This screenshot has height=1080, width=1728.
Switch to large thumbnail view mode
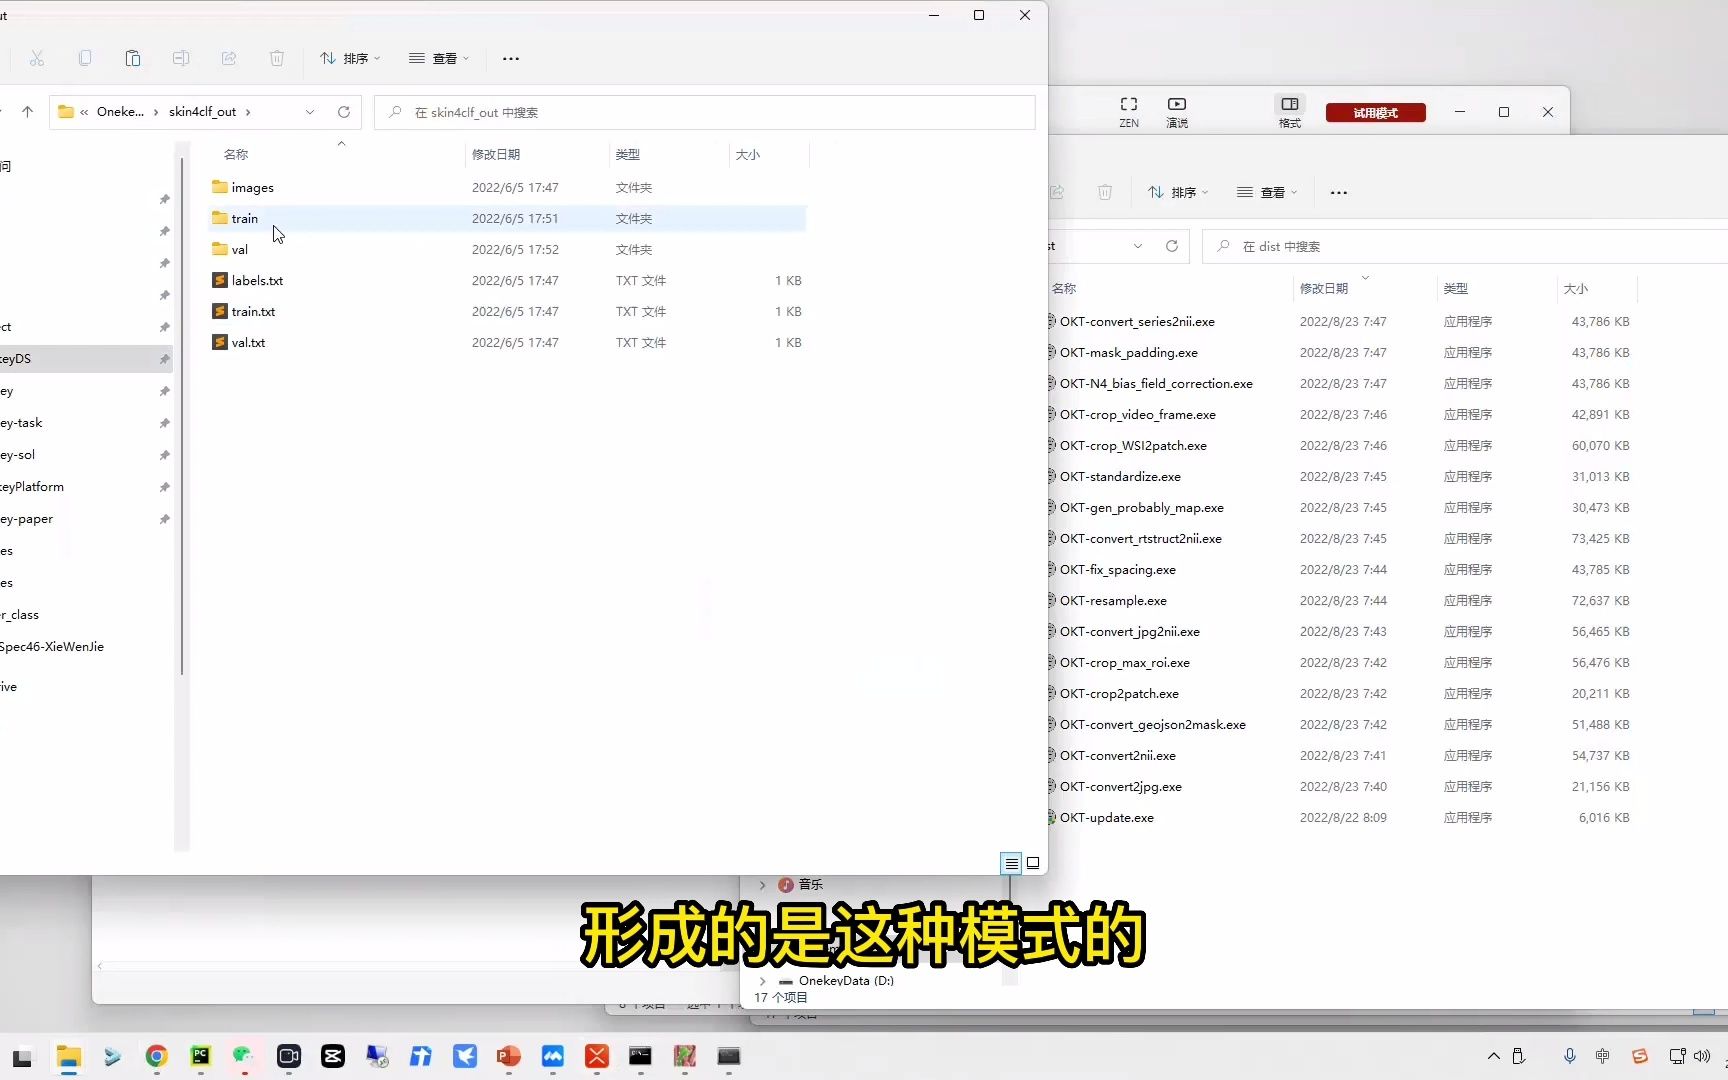1033,862
